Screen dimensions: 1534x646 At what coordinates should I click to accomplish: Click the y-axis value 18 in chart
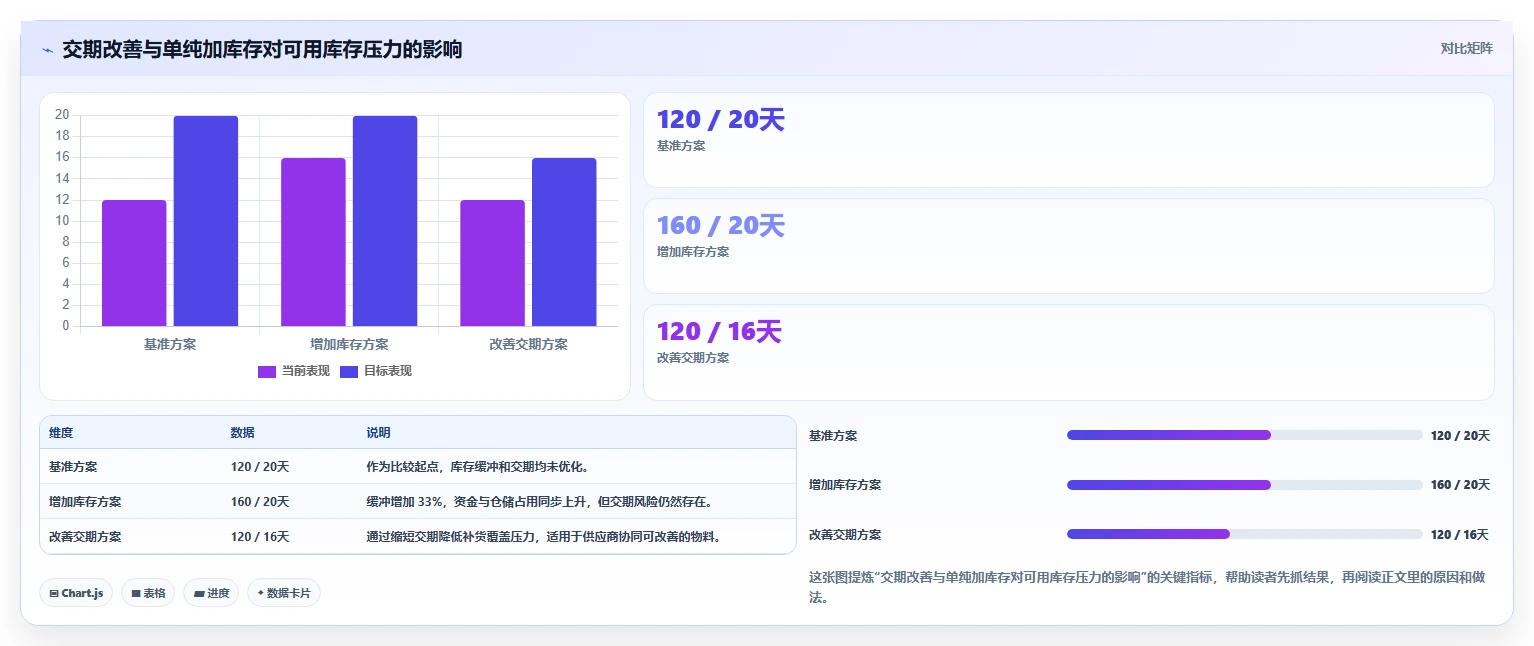point(62,136)
